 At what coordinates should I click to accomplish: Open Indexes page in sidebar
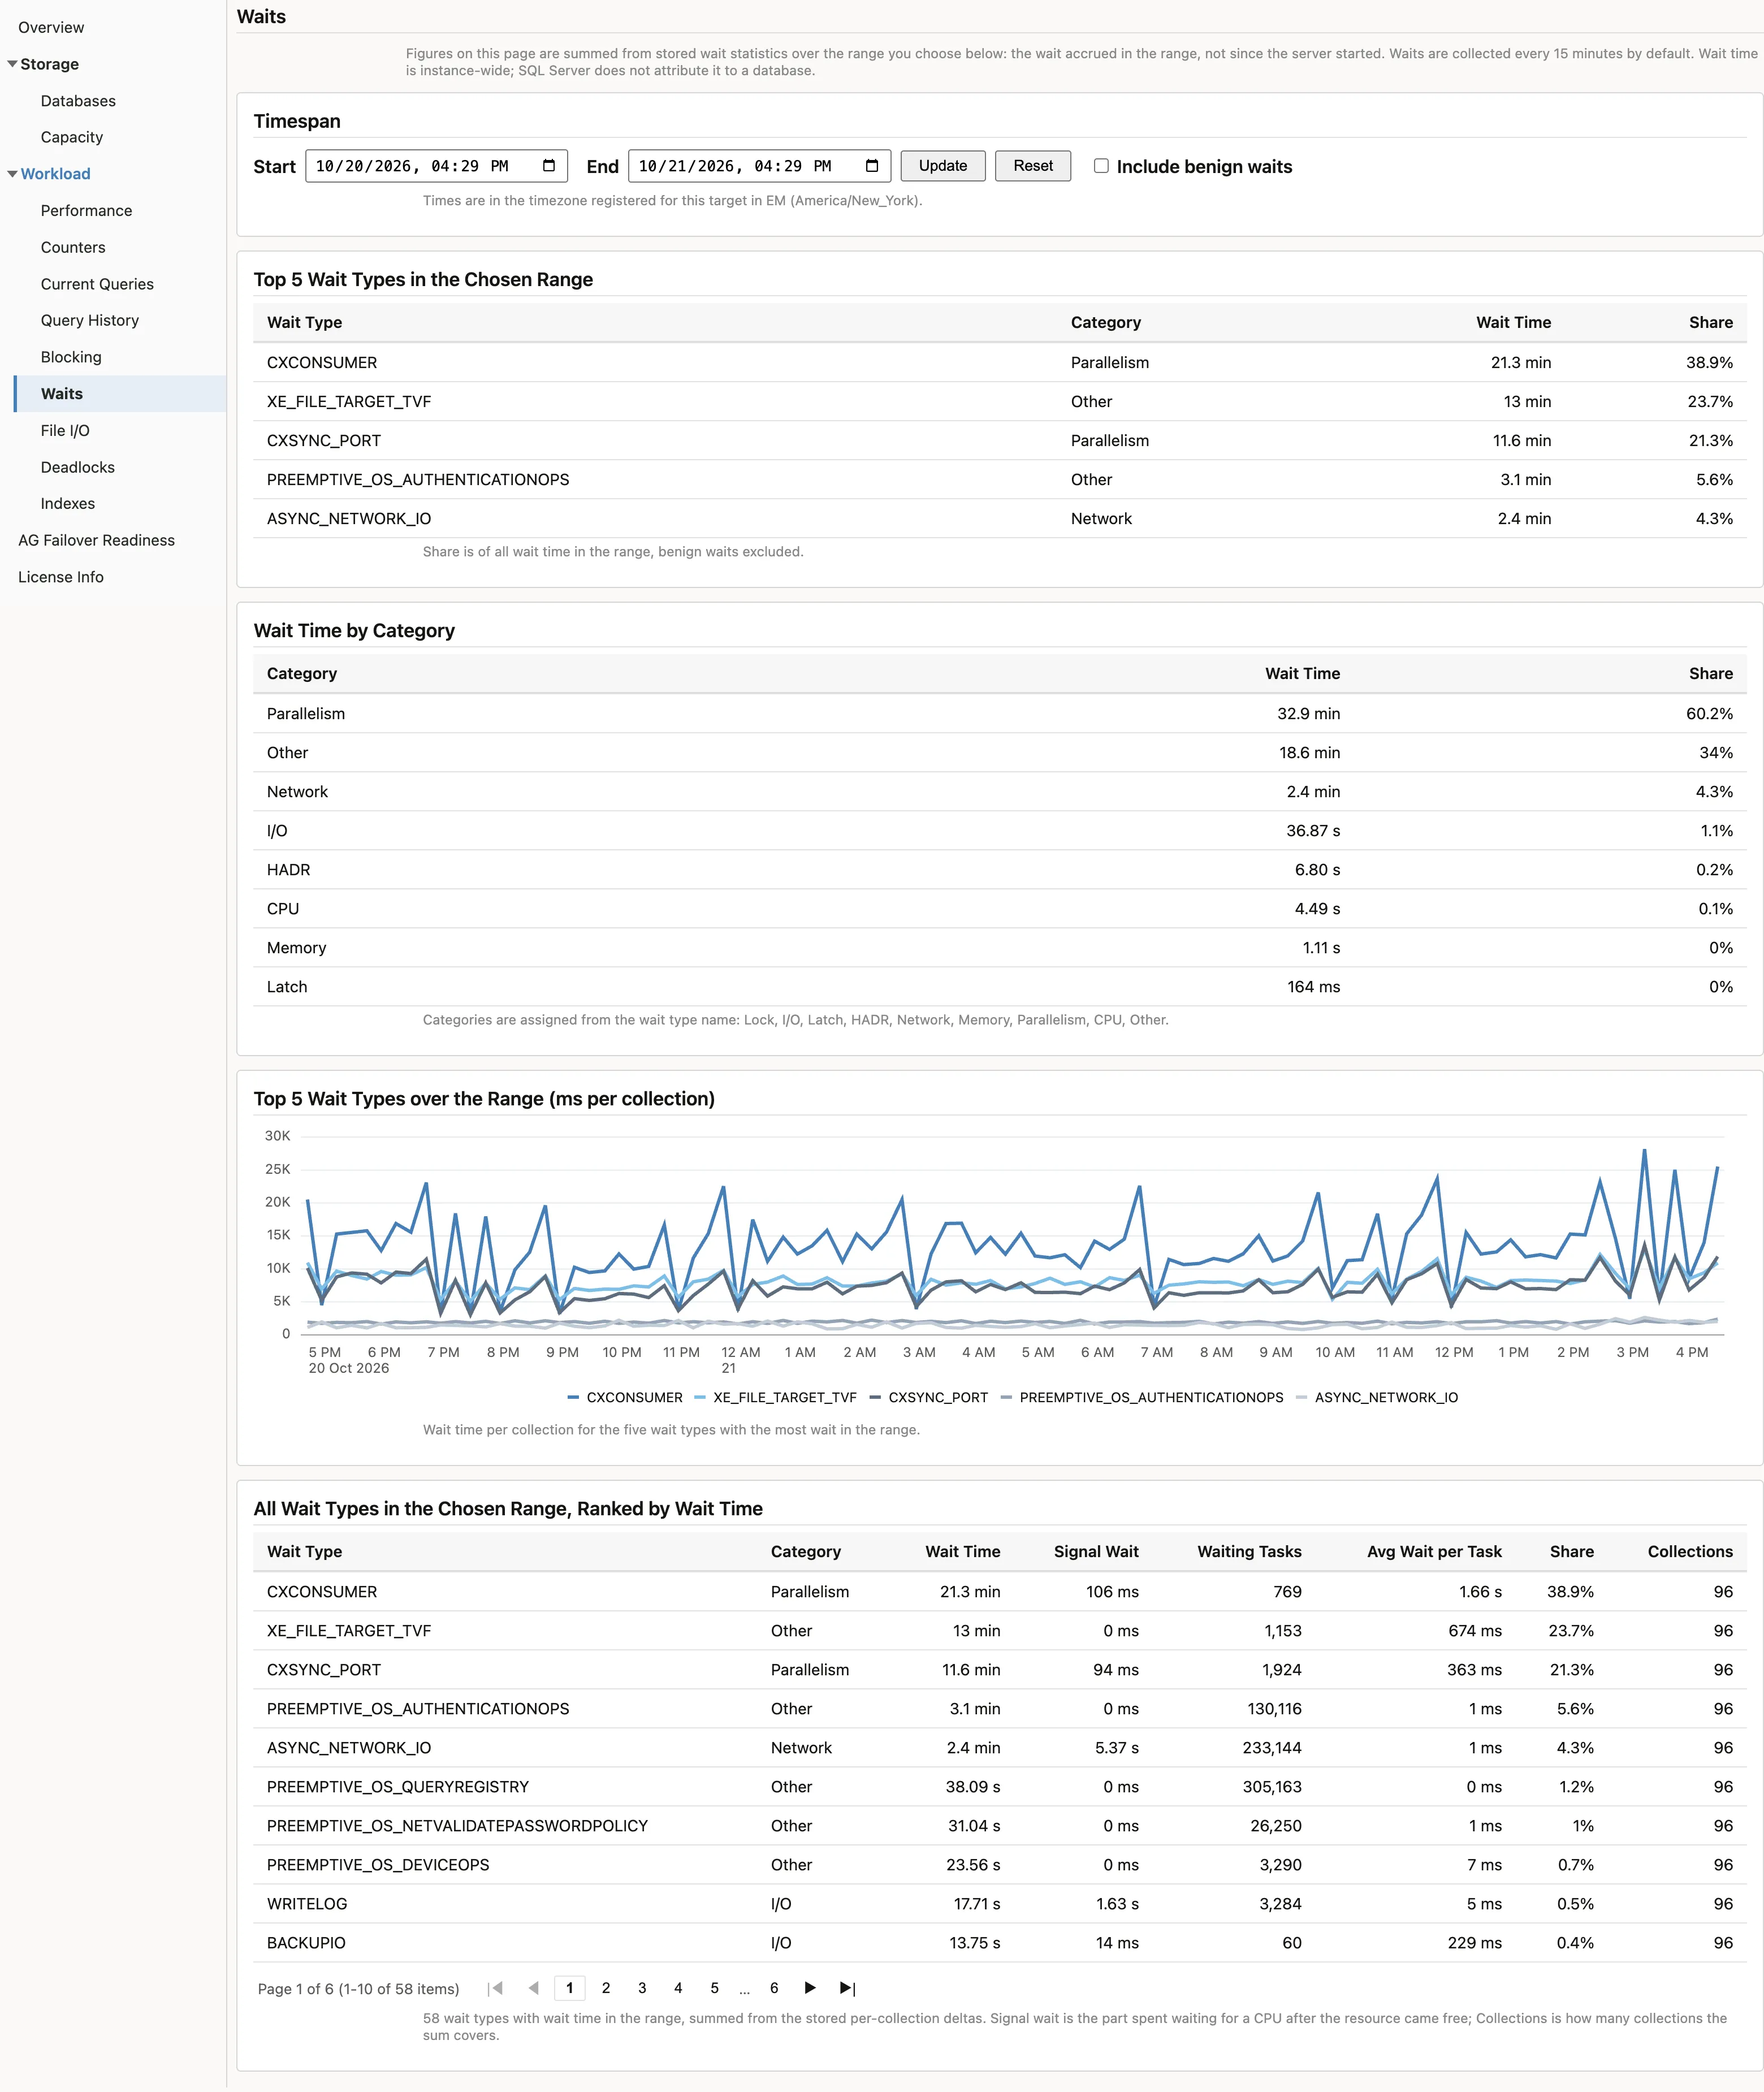coord(68,503)
